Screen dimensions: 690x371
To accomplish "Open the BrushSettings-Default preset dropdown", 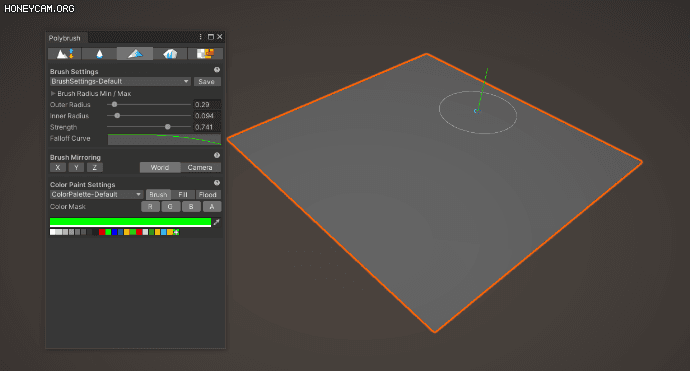I will [120, 81].
